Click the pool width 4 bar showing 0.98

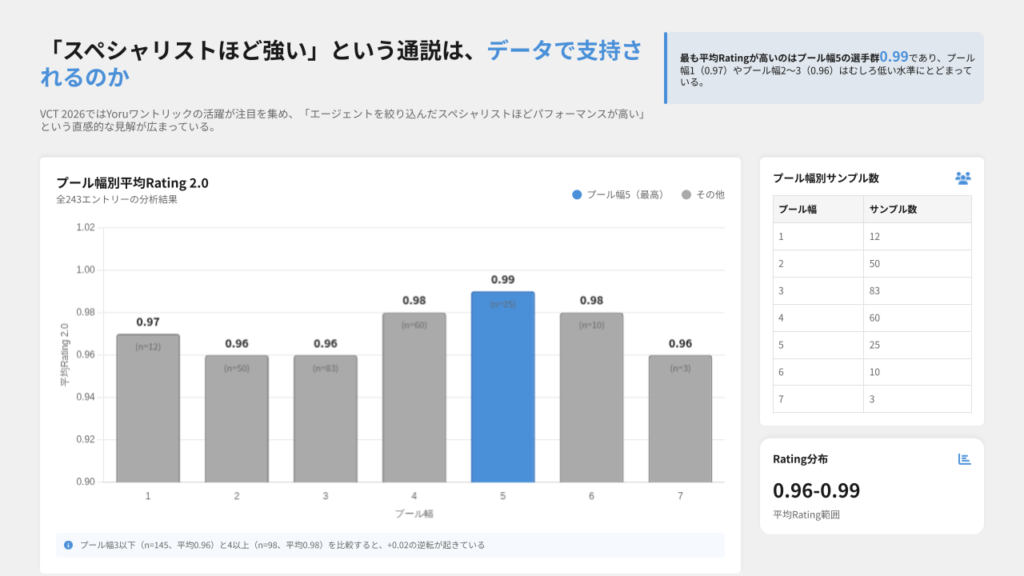click(414, 400)
